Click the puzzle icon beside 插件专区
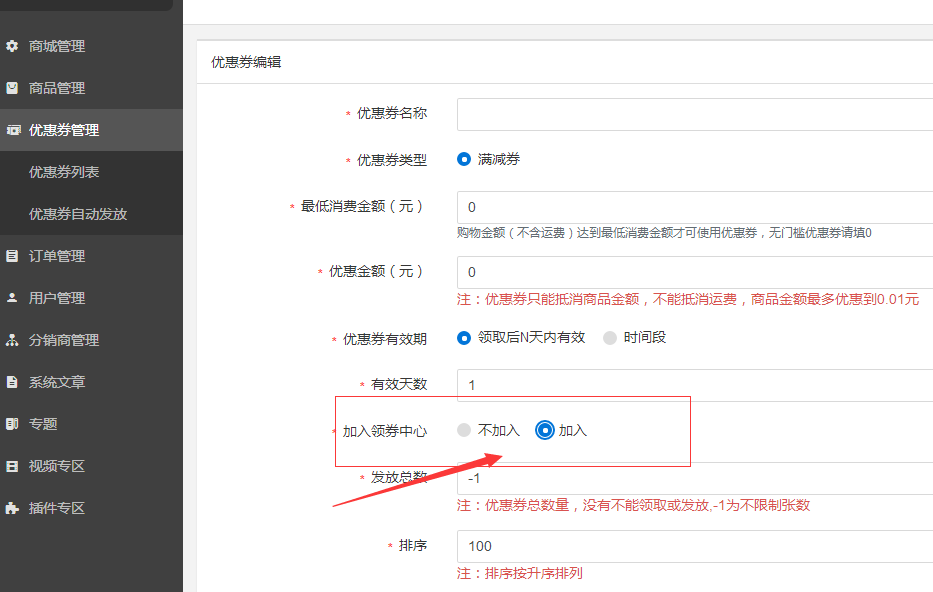Viewport: 933px width, 592px height. point(12,508)
